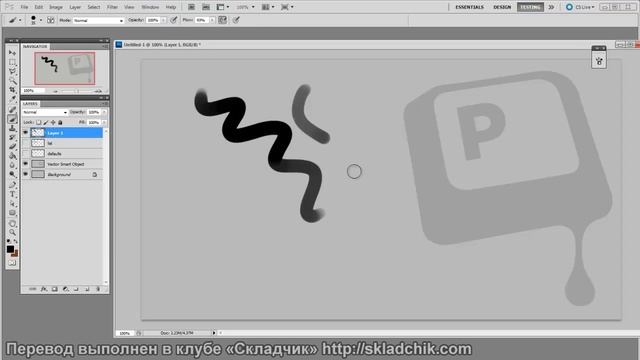The width and height of the screenshot is (640, 360).
Task: Select the Paint Bucket tool
Action: tap(12, 155)
